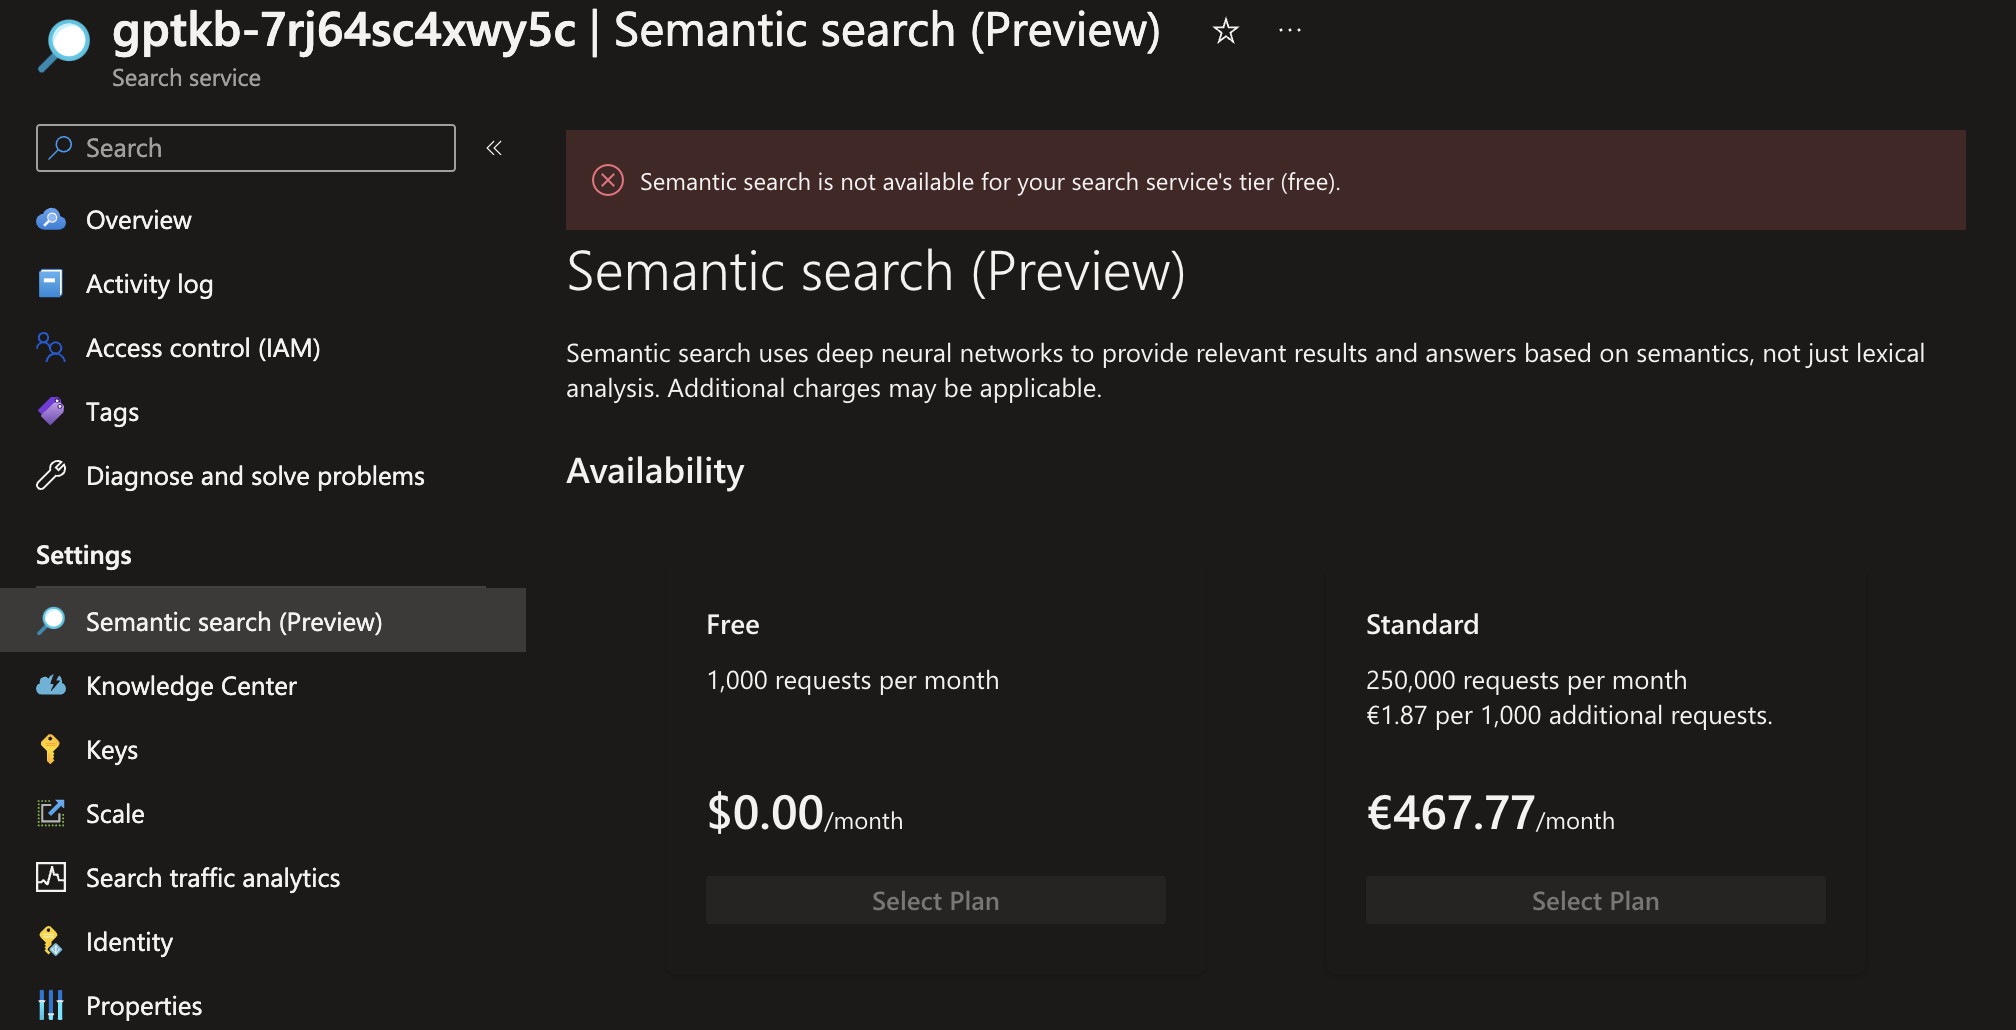The width and height of the screenshot is (2016, 1030).
Task: Open the Tags page
Action: [112, 412]
